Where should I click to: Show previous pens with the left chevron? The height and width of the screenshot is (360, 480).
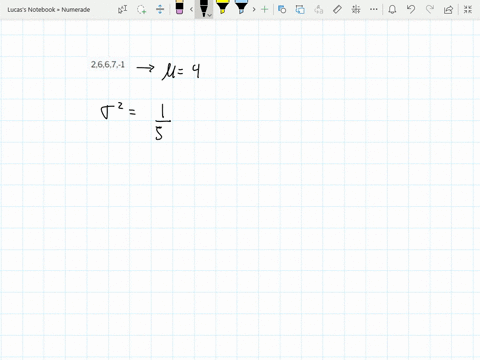191,9
